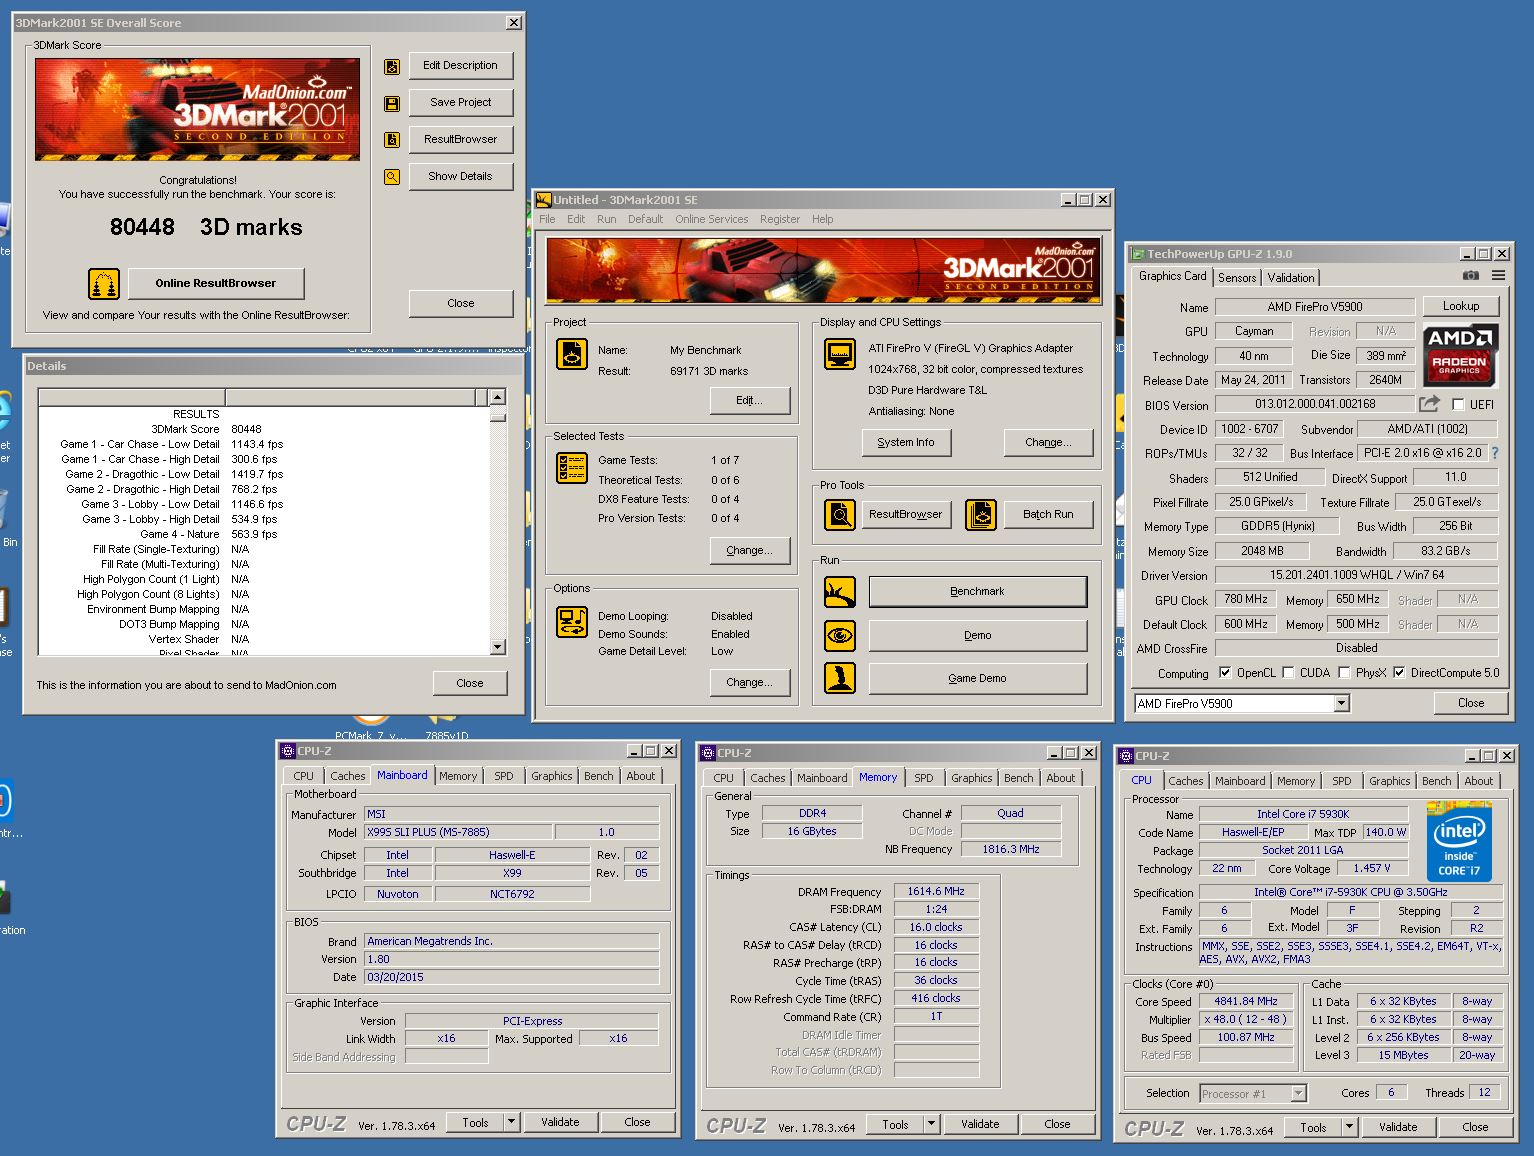Click the Manufacturer MSI field
This screenshot has height=1156, width=1534.
pos(511,814)
